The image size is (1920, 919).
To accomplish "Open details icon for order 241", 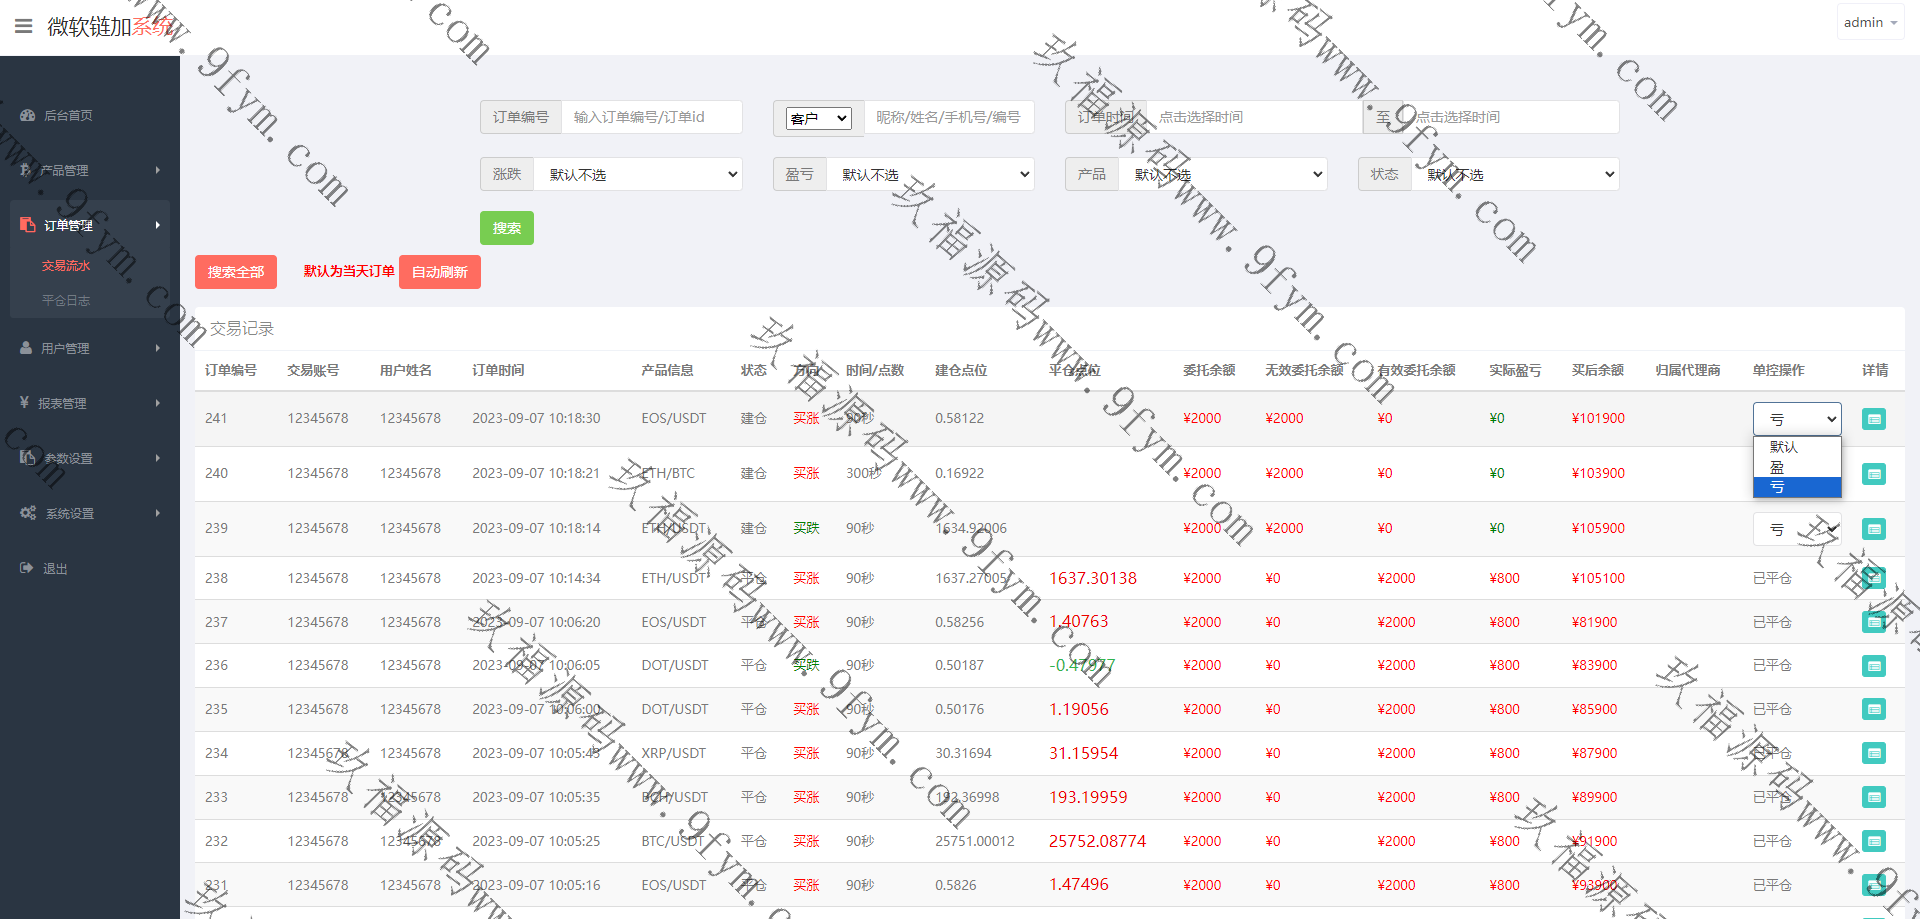I will pos(1873,419).
